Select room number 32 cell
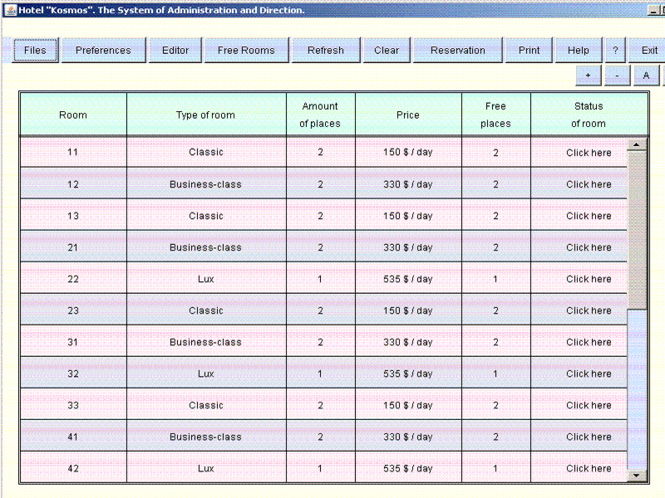The image size is (665, 498). [73, 374]
